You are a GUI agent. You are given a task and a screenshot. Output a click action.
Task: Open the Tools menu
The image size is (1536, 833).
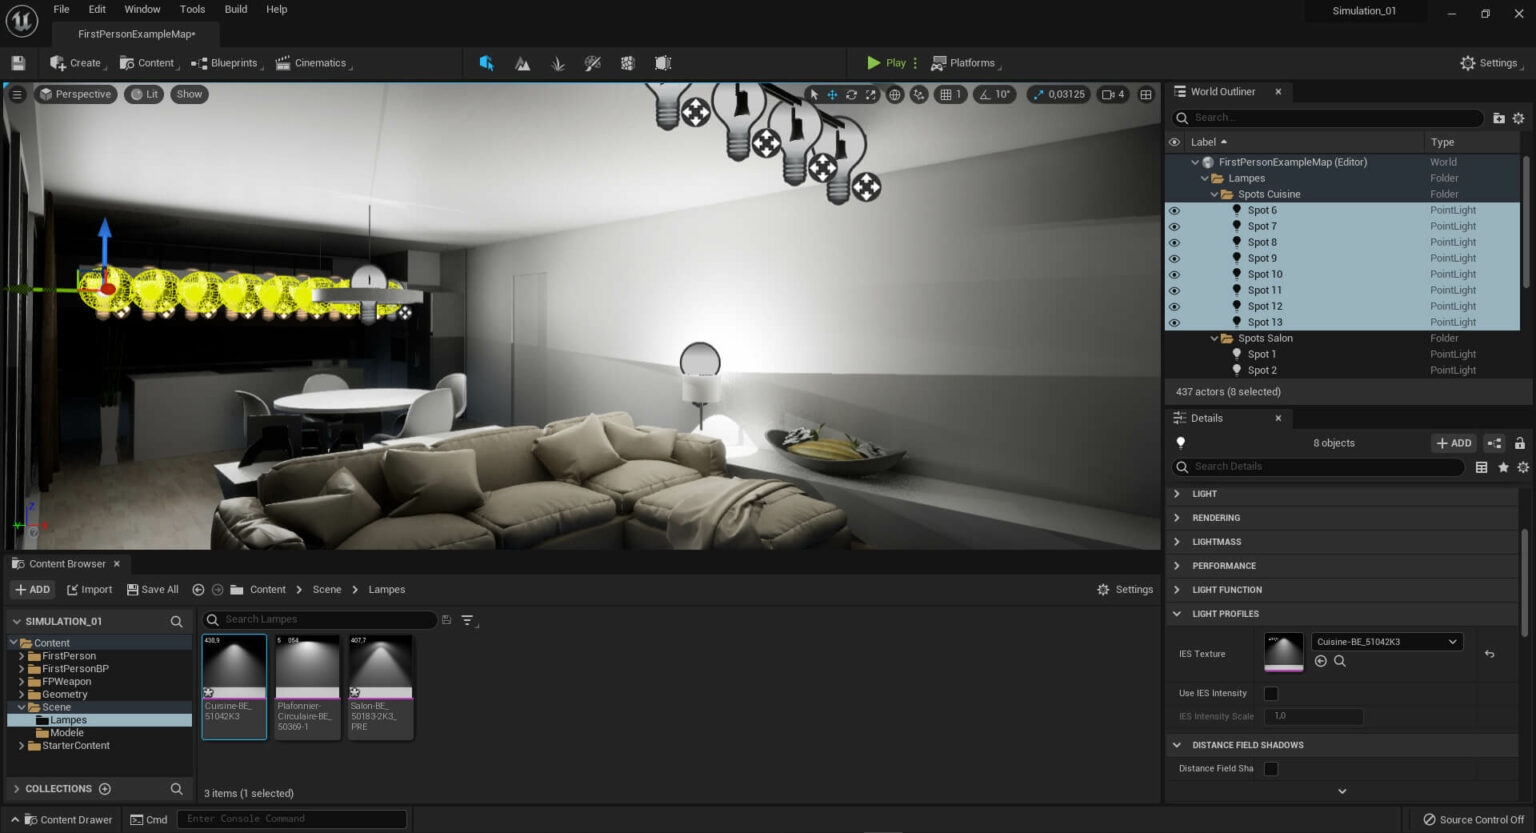[192, 9]
